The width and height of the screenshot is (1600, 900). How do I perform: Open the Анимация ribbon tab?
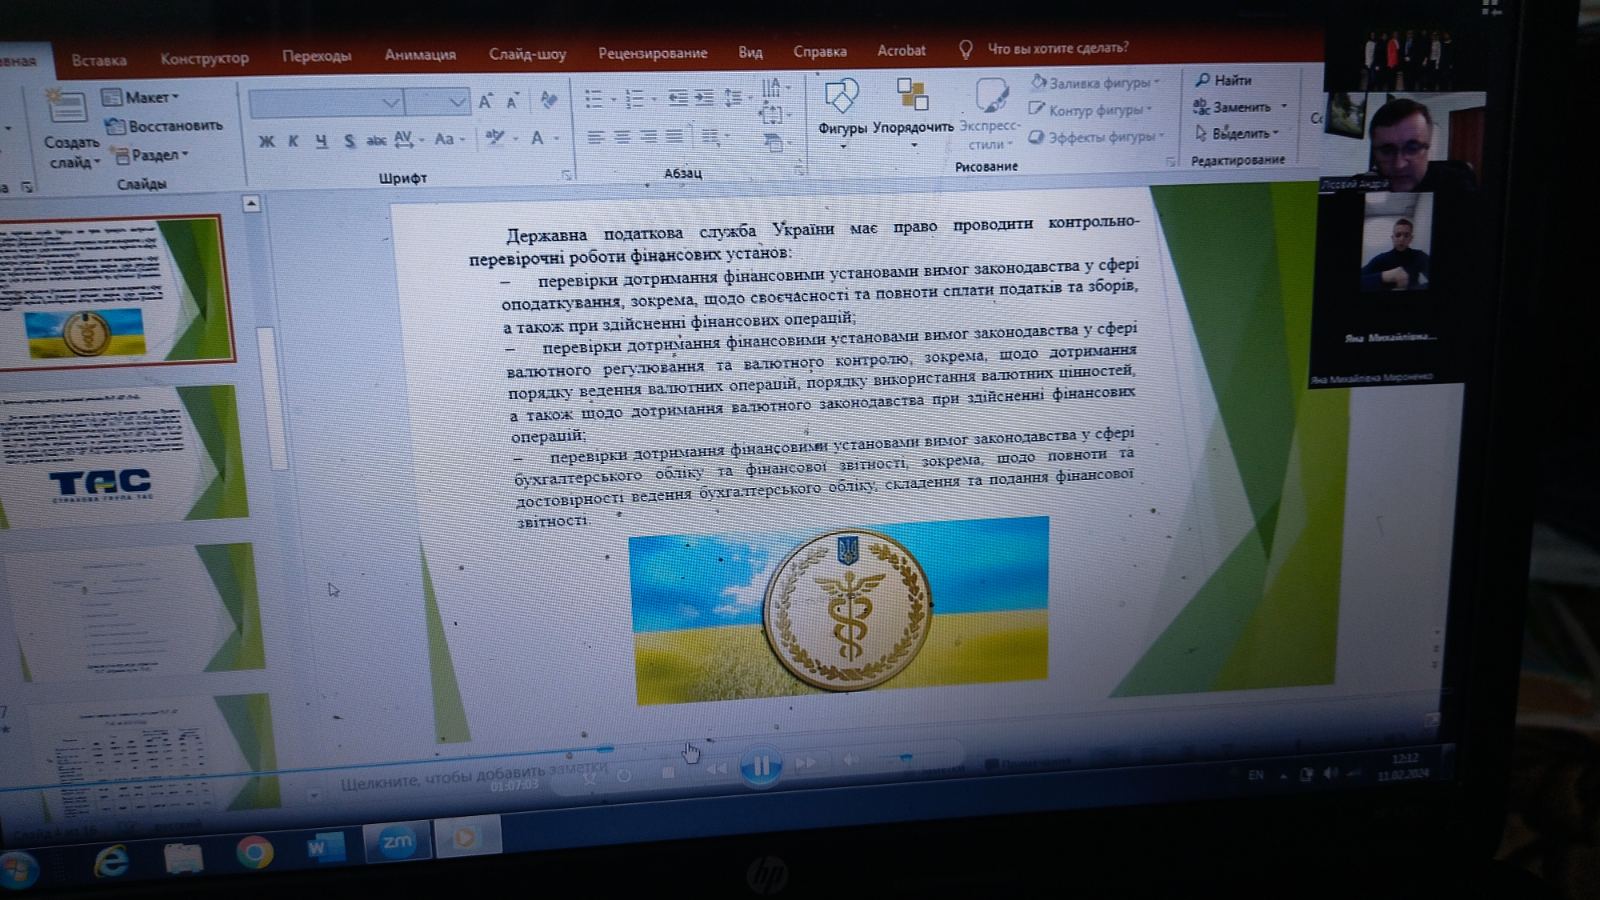click(420, 55)
